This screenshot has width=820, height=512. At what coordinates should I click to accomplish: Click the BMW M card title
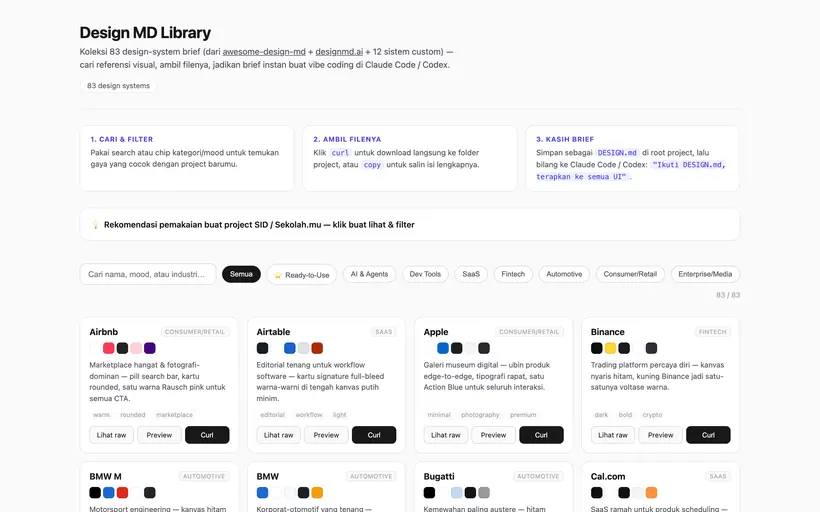pyautogui.click(x=105, y=476)
